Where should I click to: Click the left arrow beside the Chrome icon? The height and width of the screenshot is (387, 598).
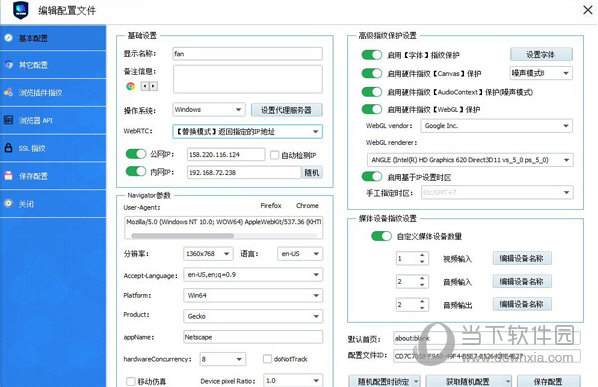coord(145,86)
